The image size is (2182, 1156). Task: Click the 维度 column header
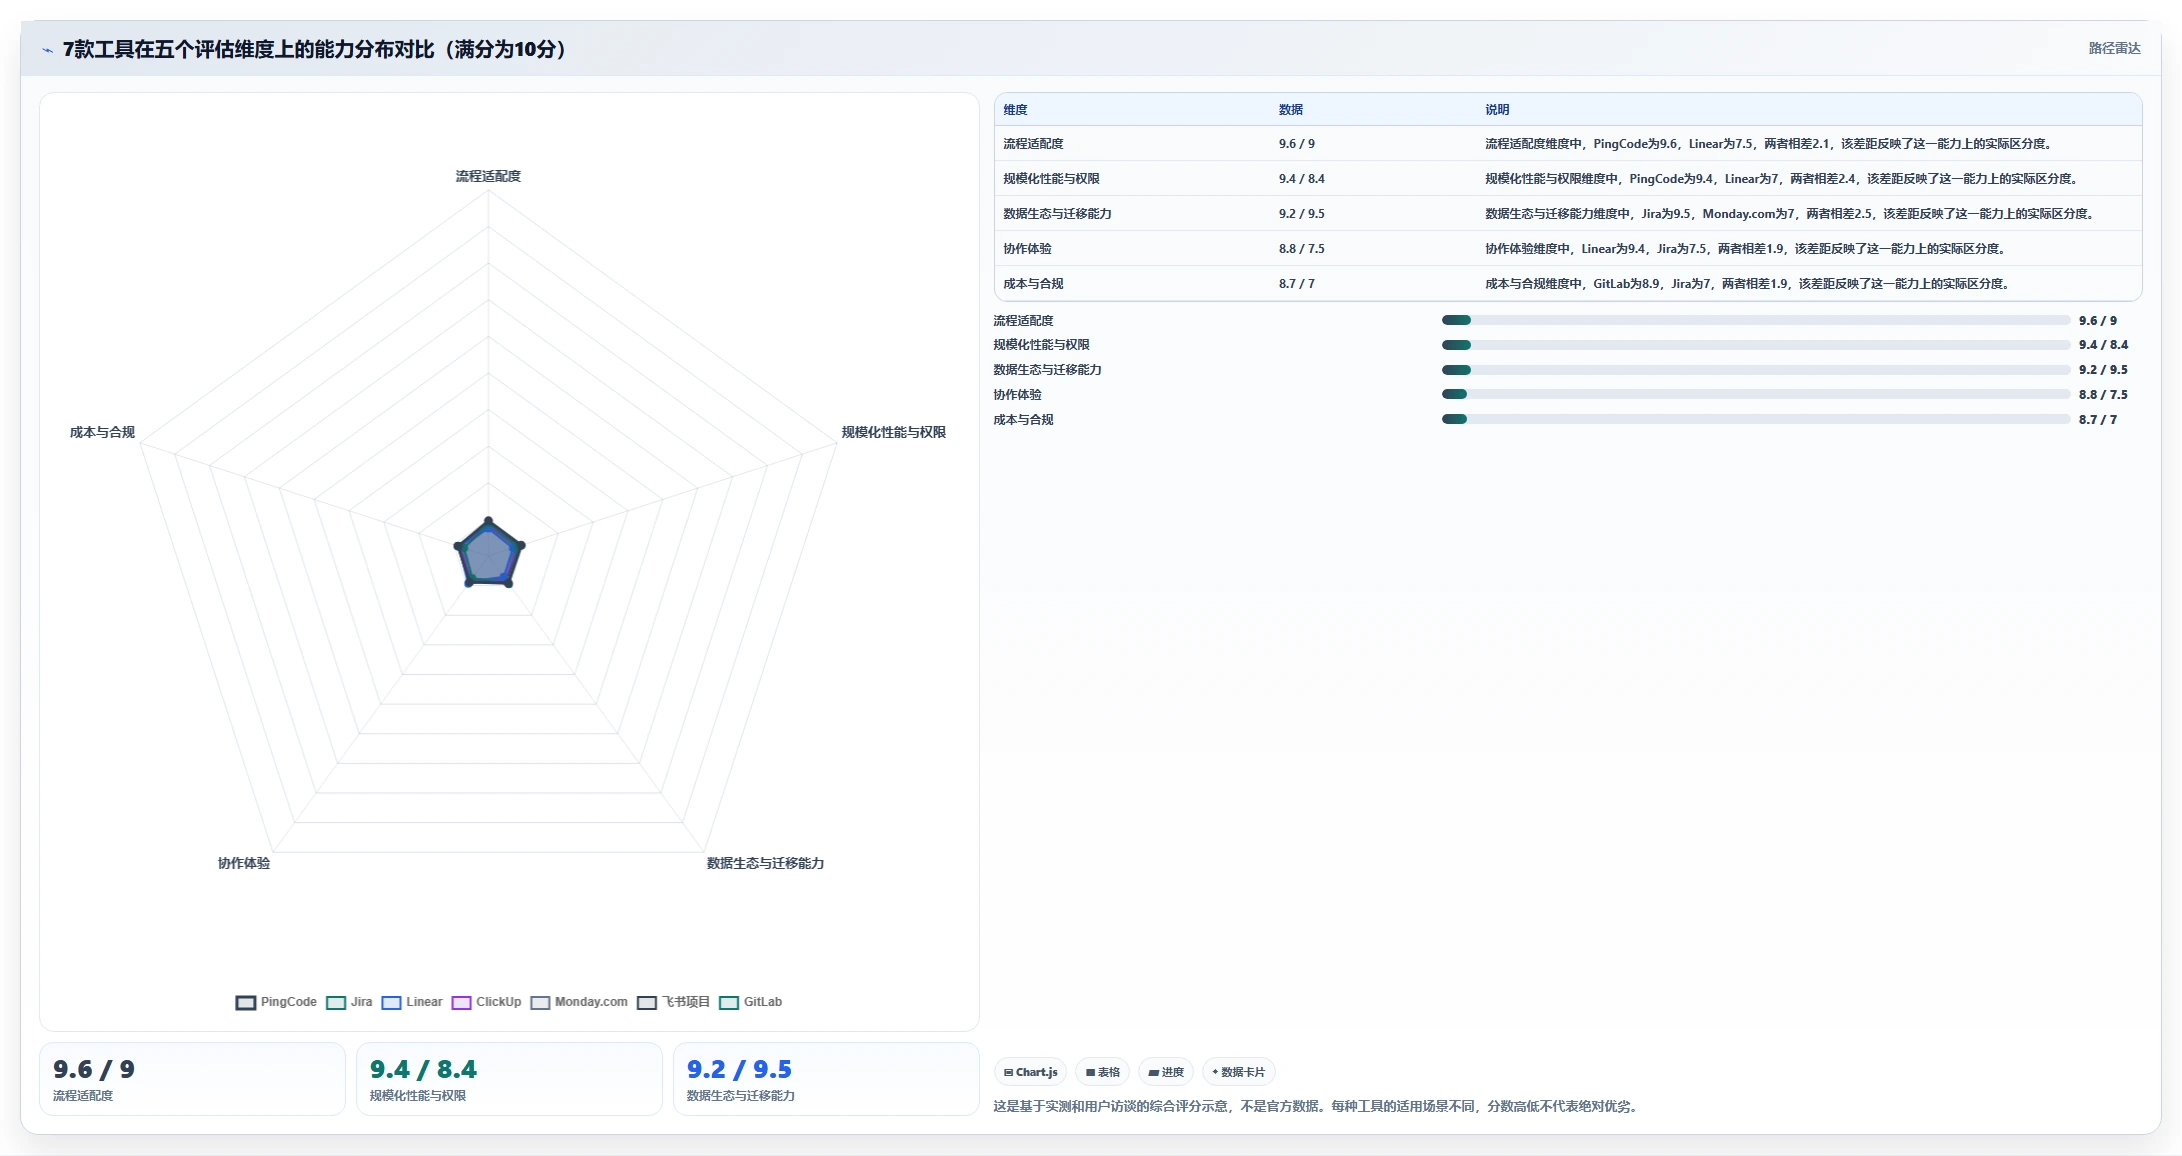1015,110
